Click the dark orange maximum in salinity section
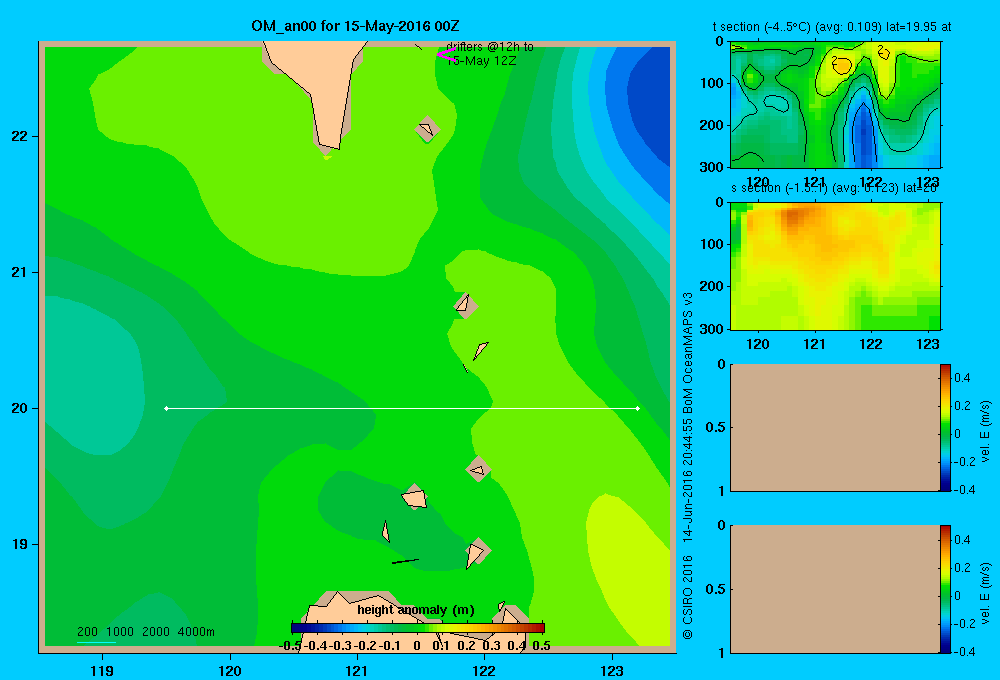Screen dimensions: 1000x680 coord(792,216)
